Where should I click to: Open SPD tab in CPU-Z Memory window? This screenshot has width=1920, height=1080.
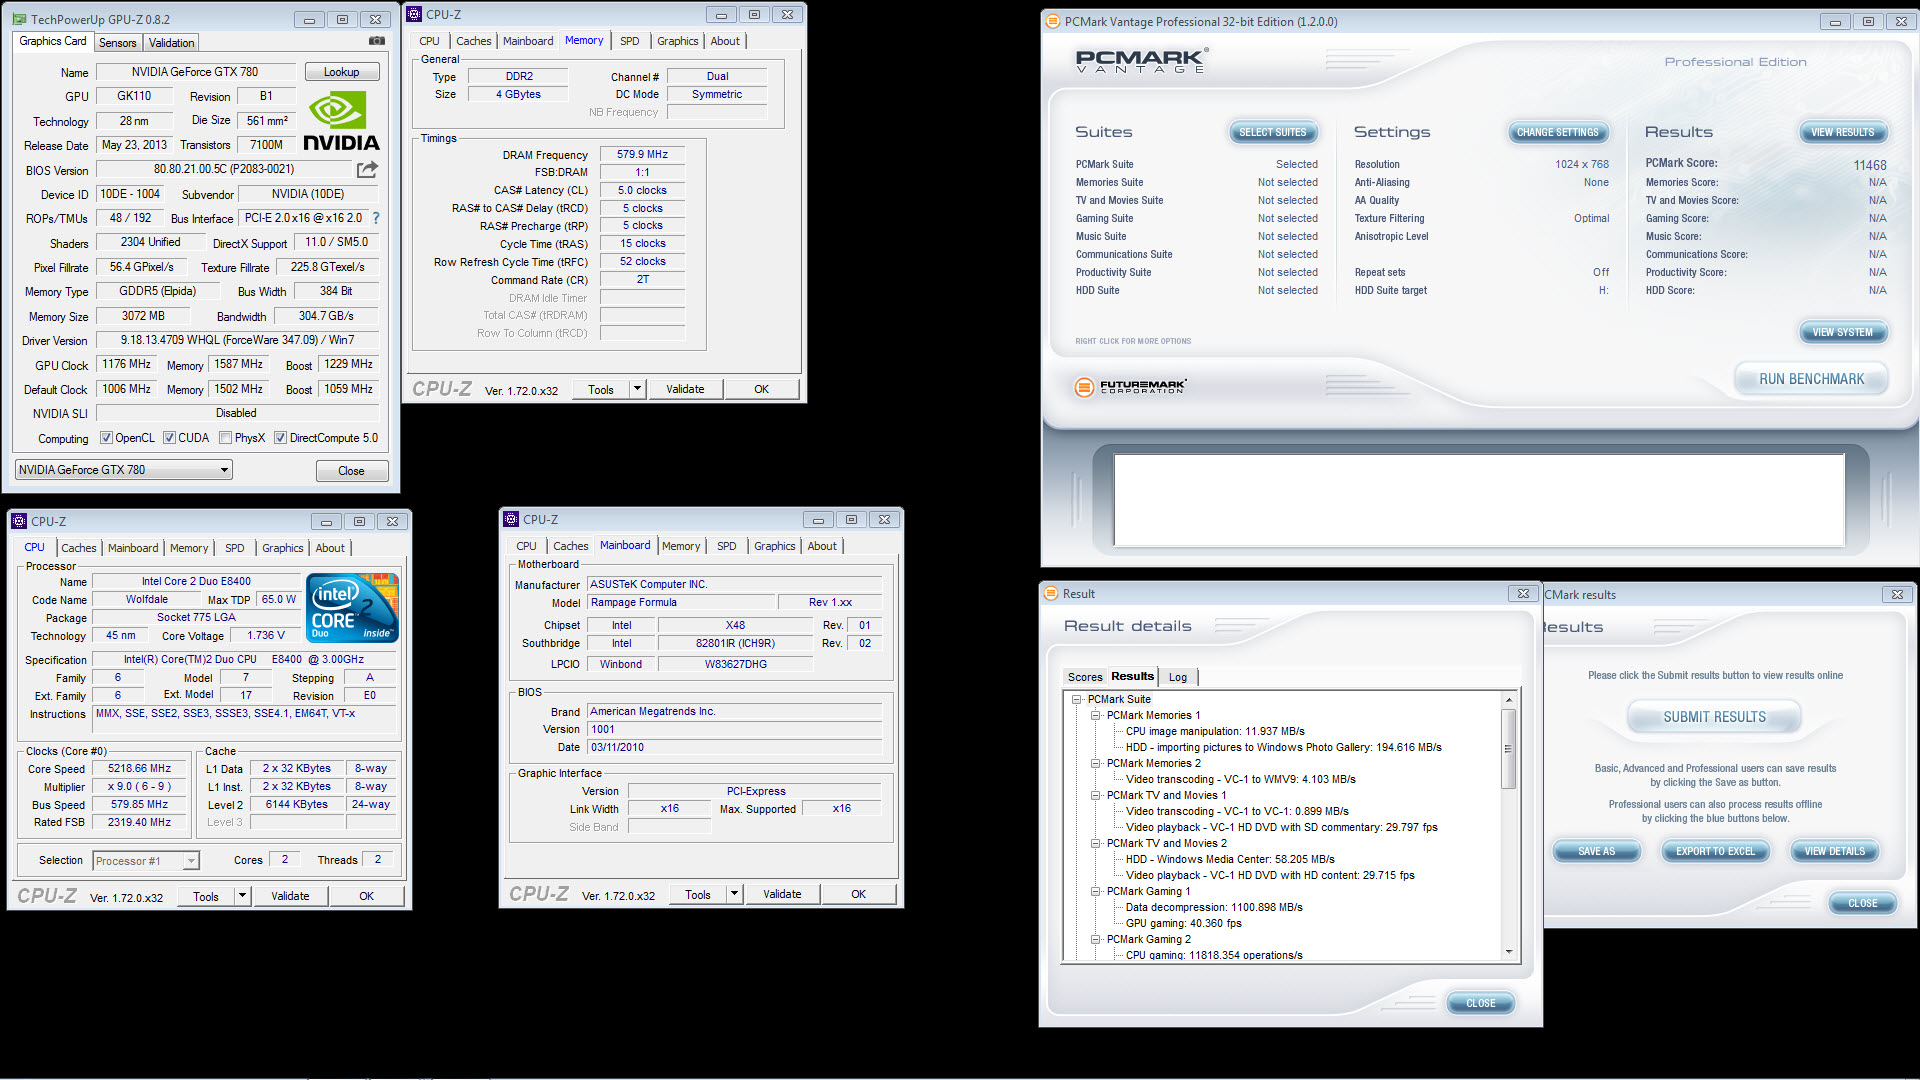pos(629,41)
